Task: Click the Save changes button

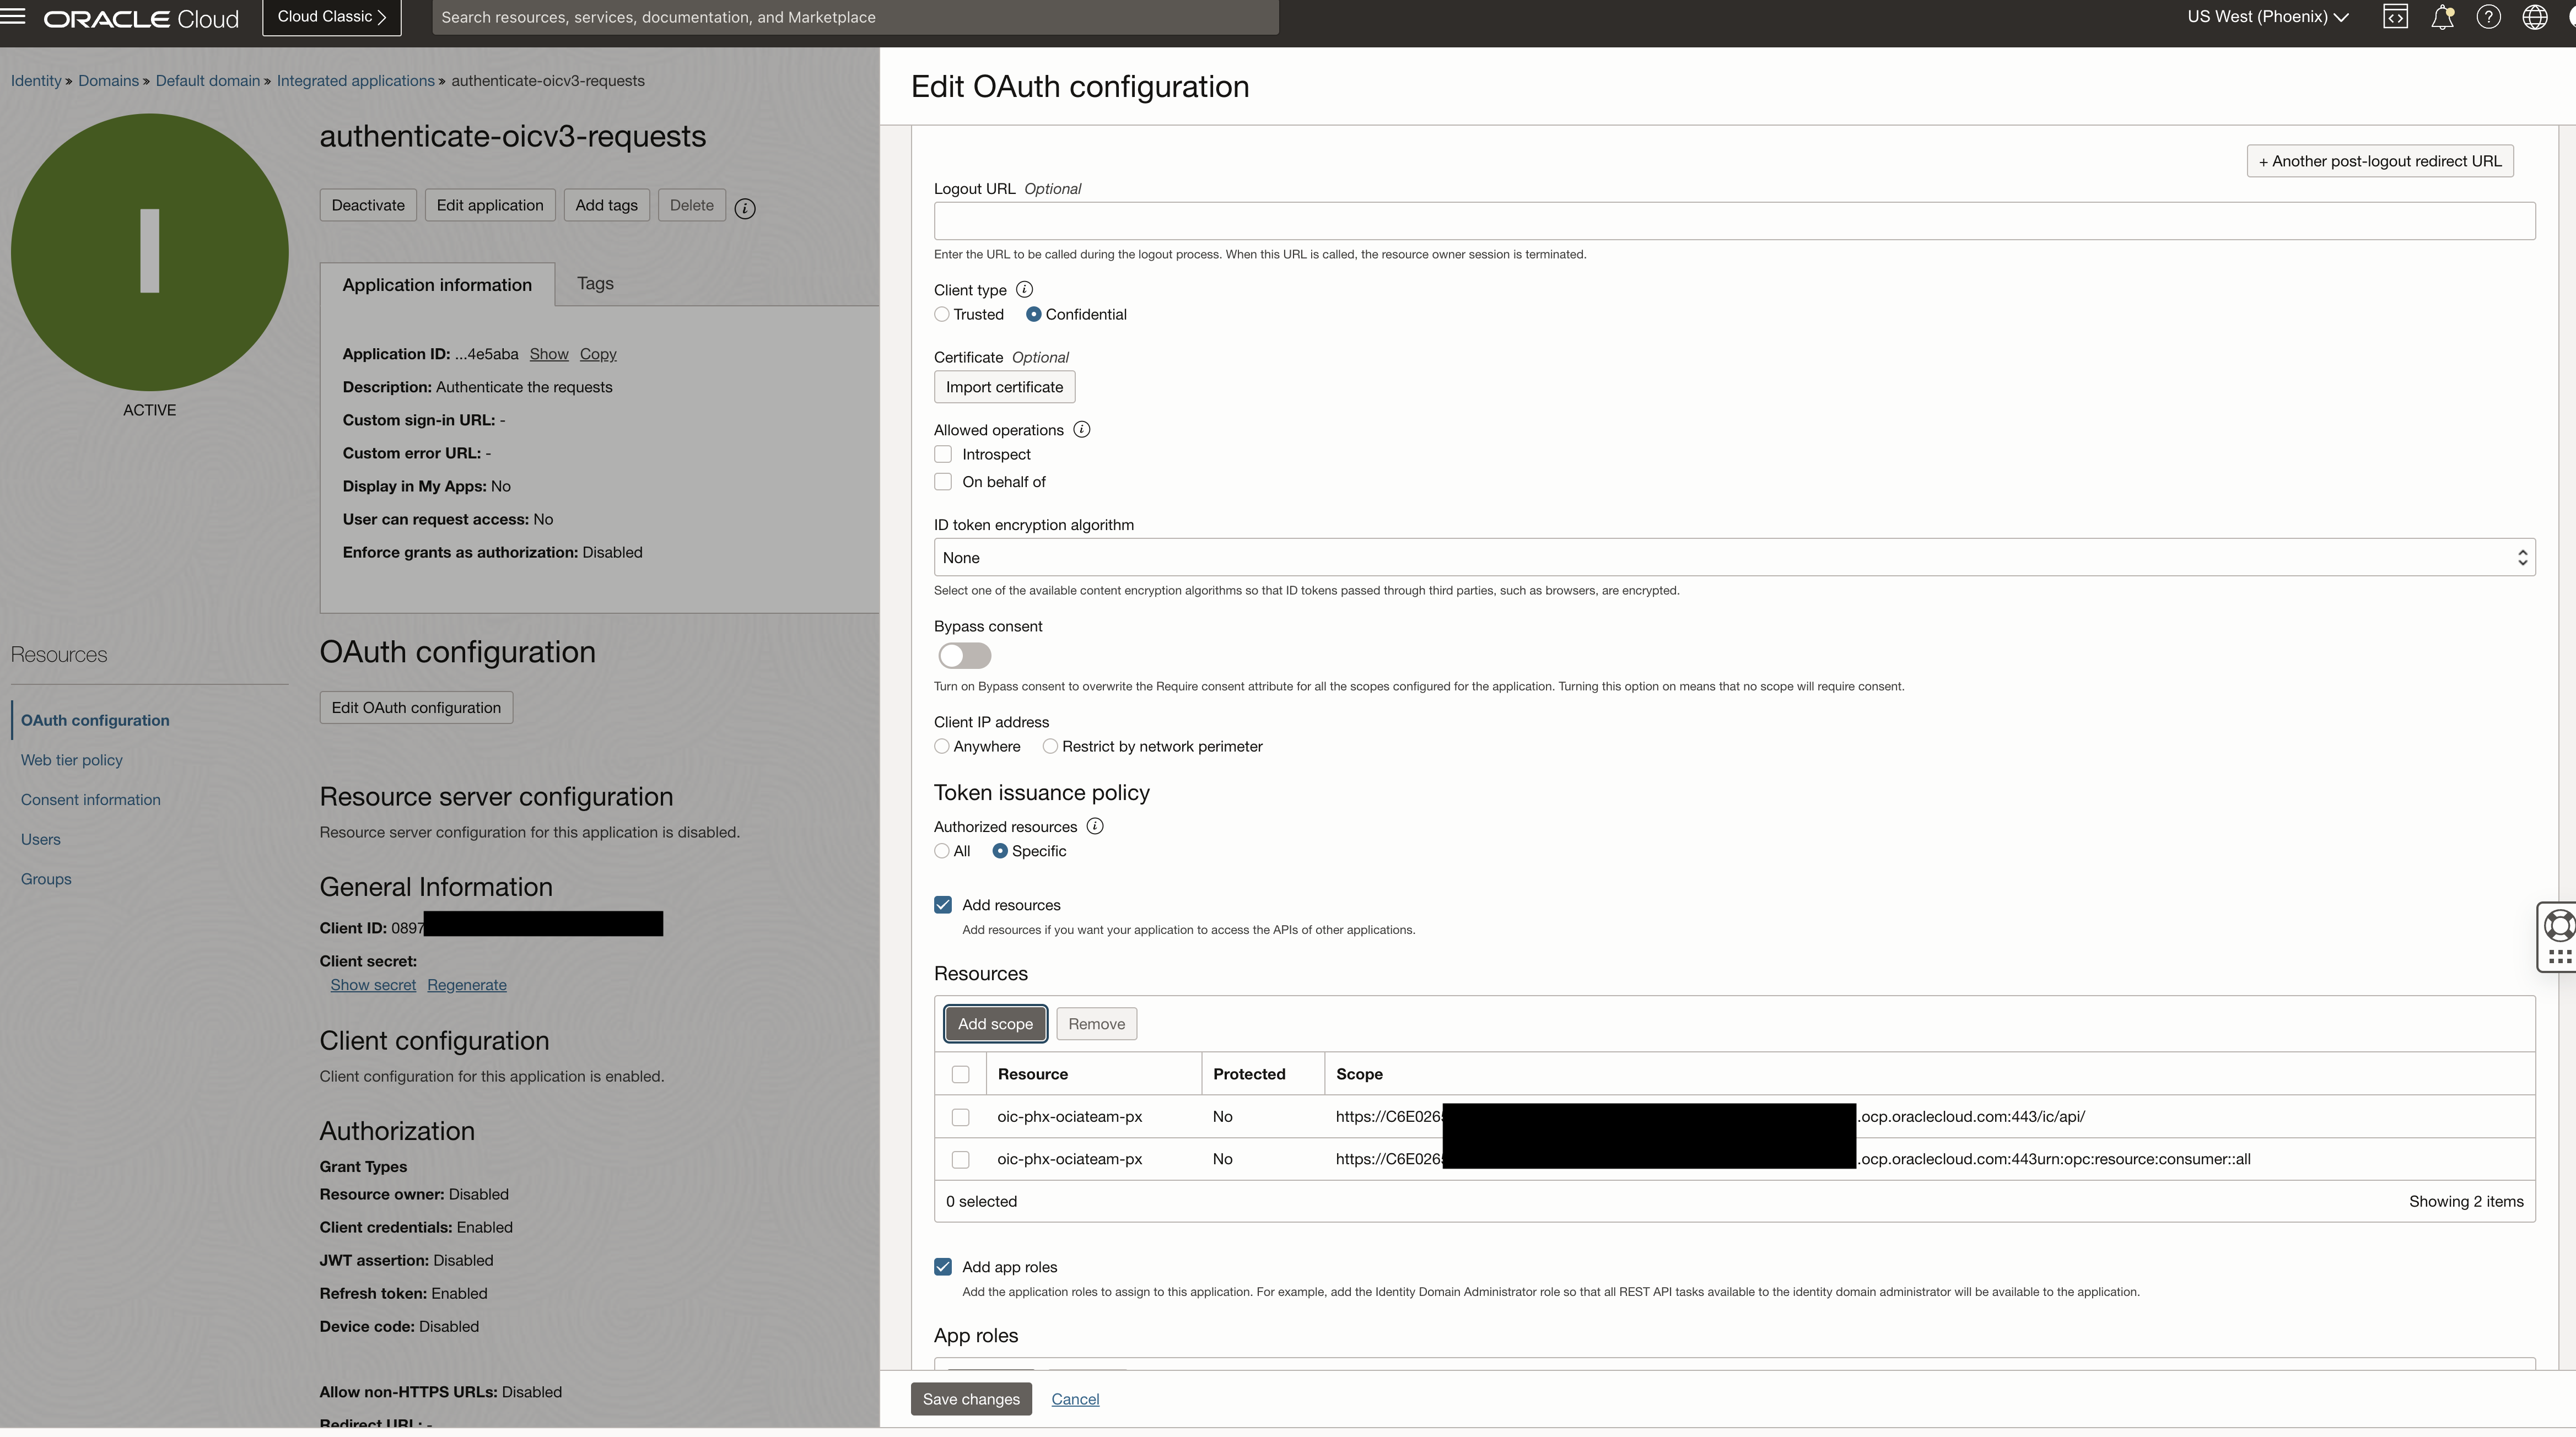Action: 970,1399
